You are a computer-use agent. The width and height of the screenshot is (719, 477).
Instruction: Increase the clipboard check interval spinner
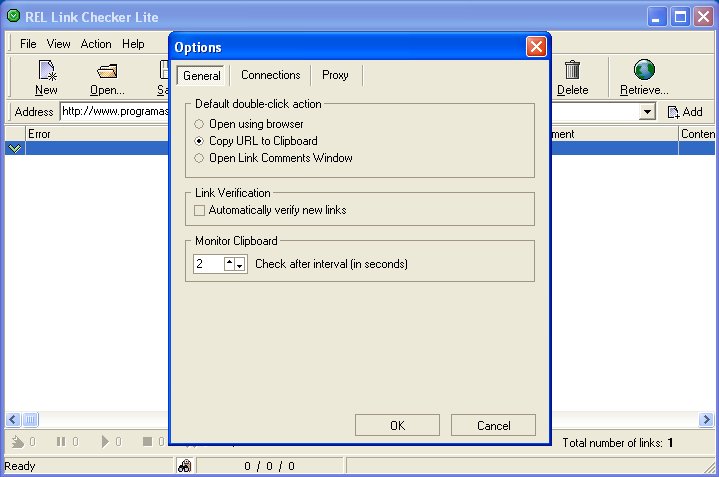(229, 263)
